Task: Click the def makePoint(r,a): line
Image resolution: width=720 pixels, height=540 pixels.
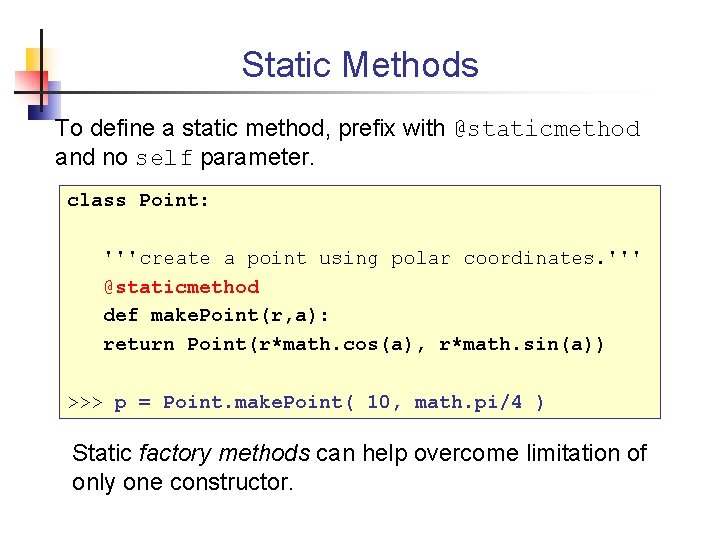Action: (x=216, y=315)
